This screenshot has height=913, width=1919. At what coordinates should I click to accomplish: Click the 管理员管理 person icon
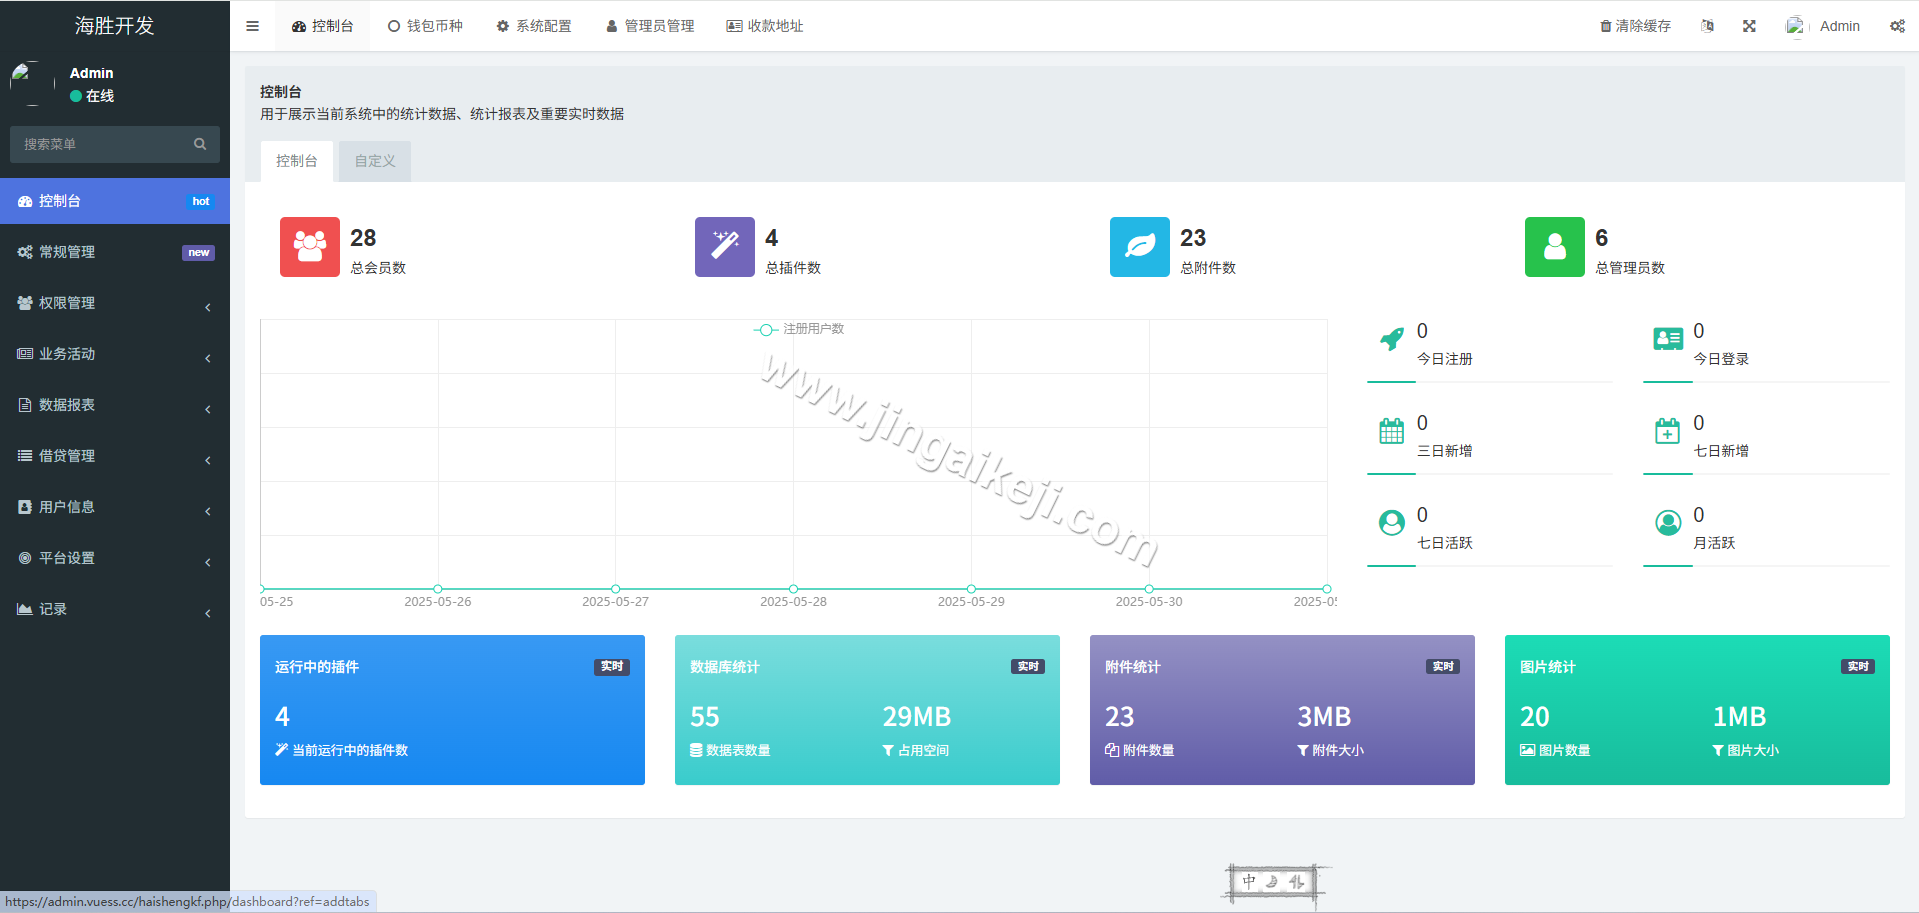pos(611,25)
